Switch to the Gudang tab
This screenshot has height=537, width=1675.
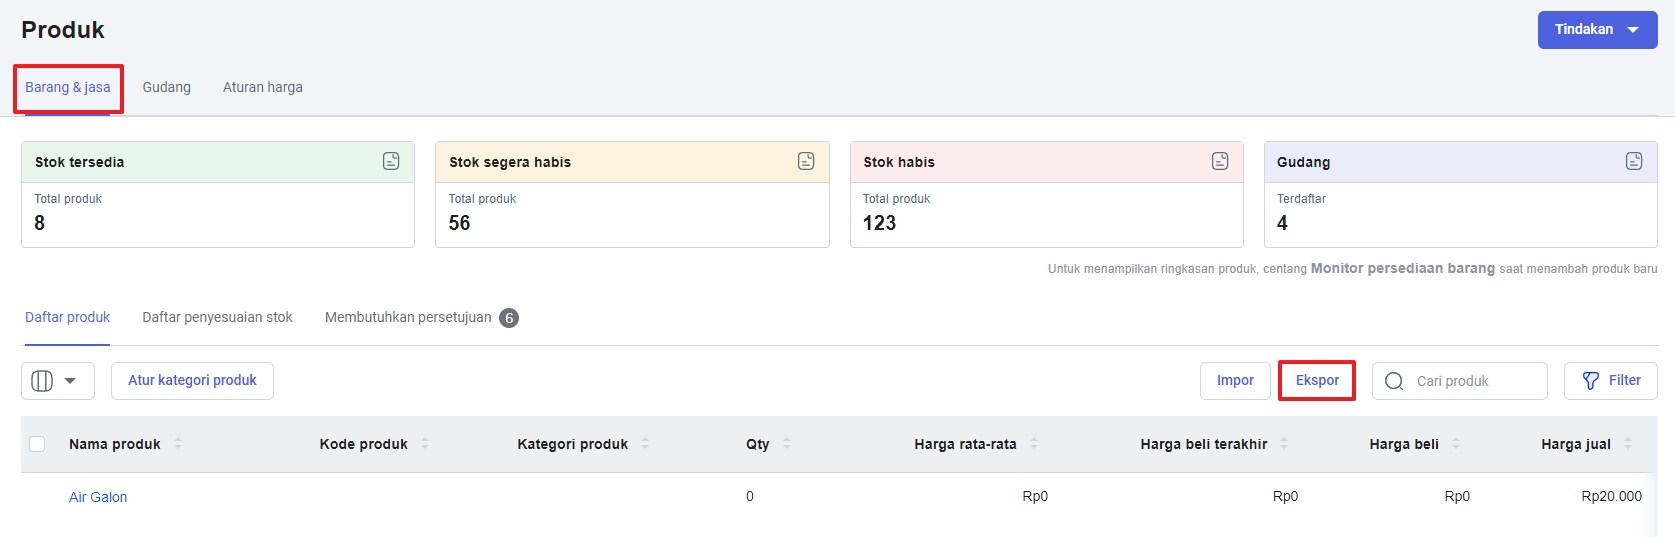coord(166,88)
